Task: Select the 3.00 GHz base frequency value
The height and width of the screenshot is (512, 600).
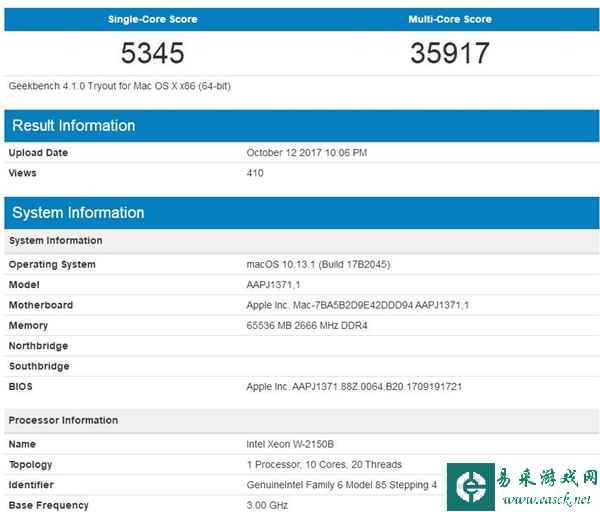Action: pos(267,505)
